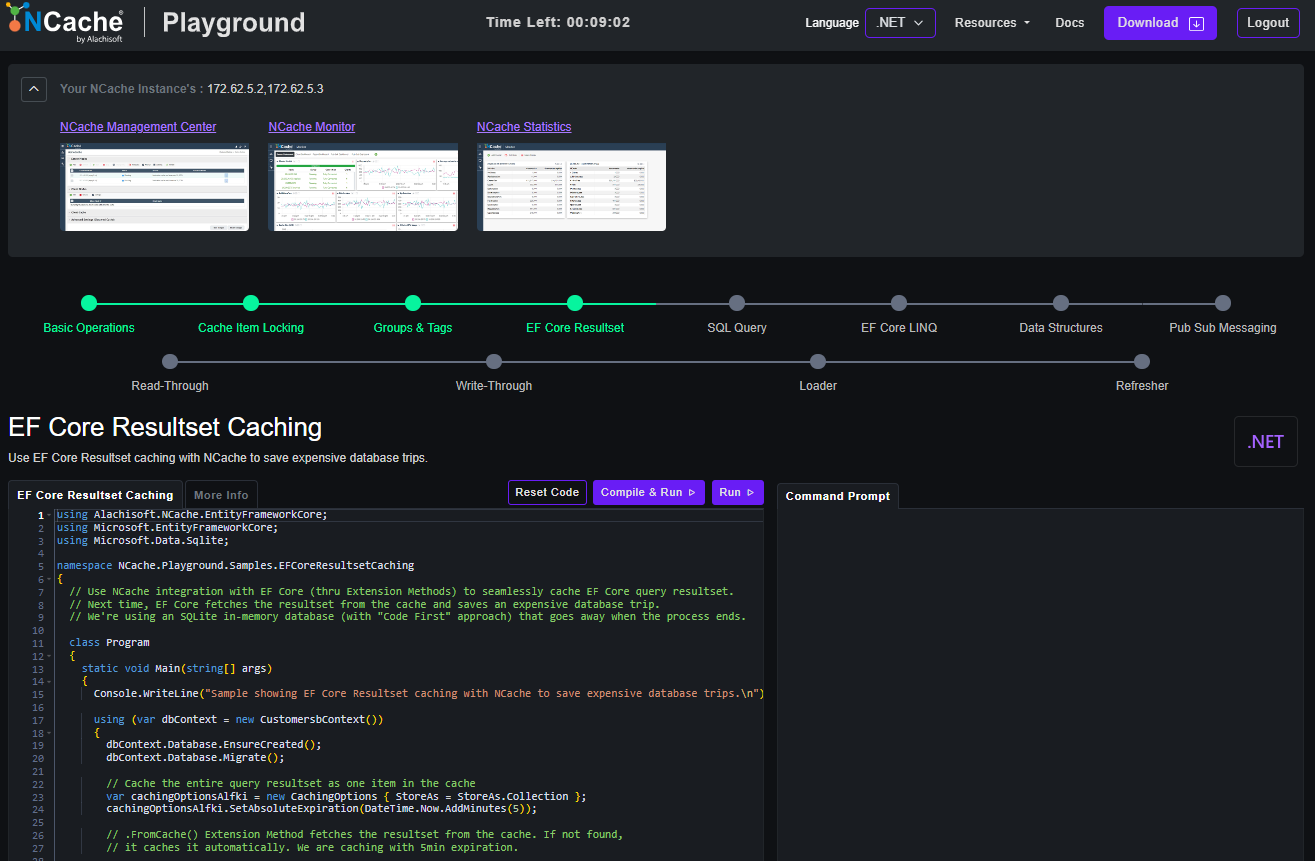Click the NCache instance IP addresses text

tap(265, 89)
